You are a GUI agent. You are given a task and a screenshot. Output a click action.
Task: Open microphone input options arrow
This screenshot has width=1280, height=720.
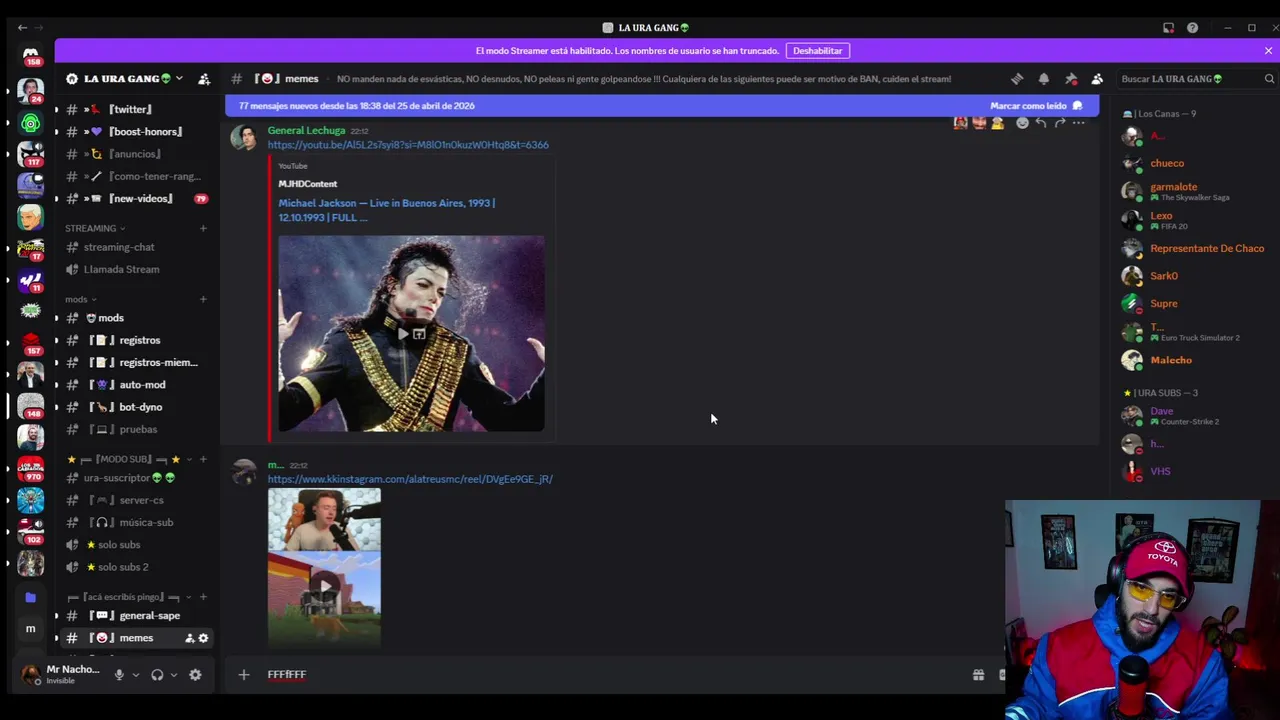[x=135, y=675]
